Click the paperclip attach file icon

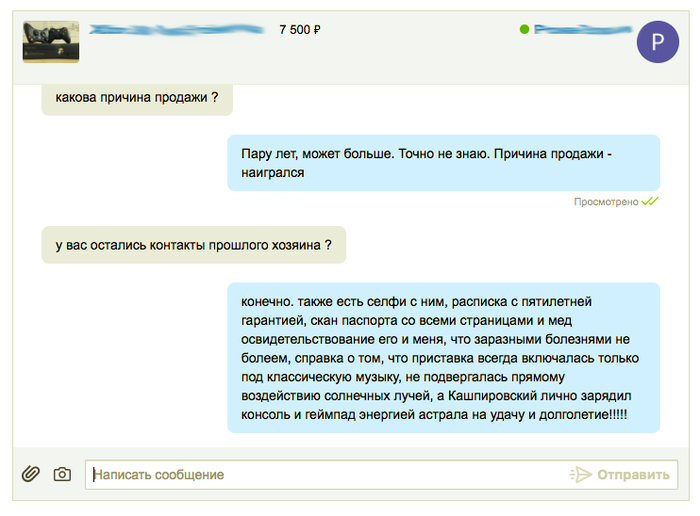point(31,474)
